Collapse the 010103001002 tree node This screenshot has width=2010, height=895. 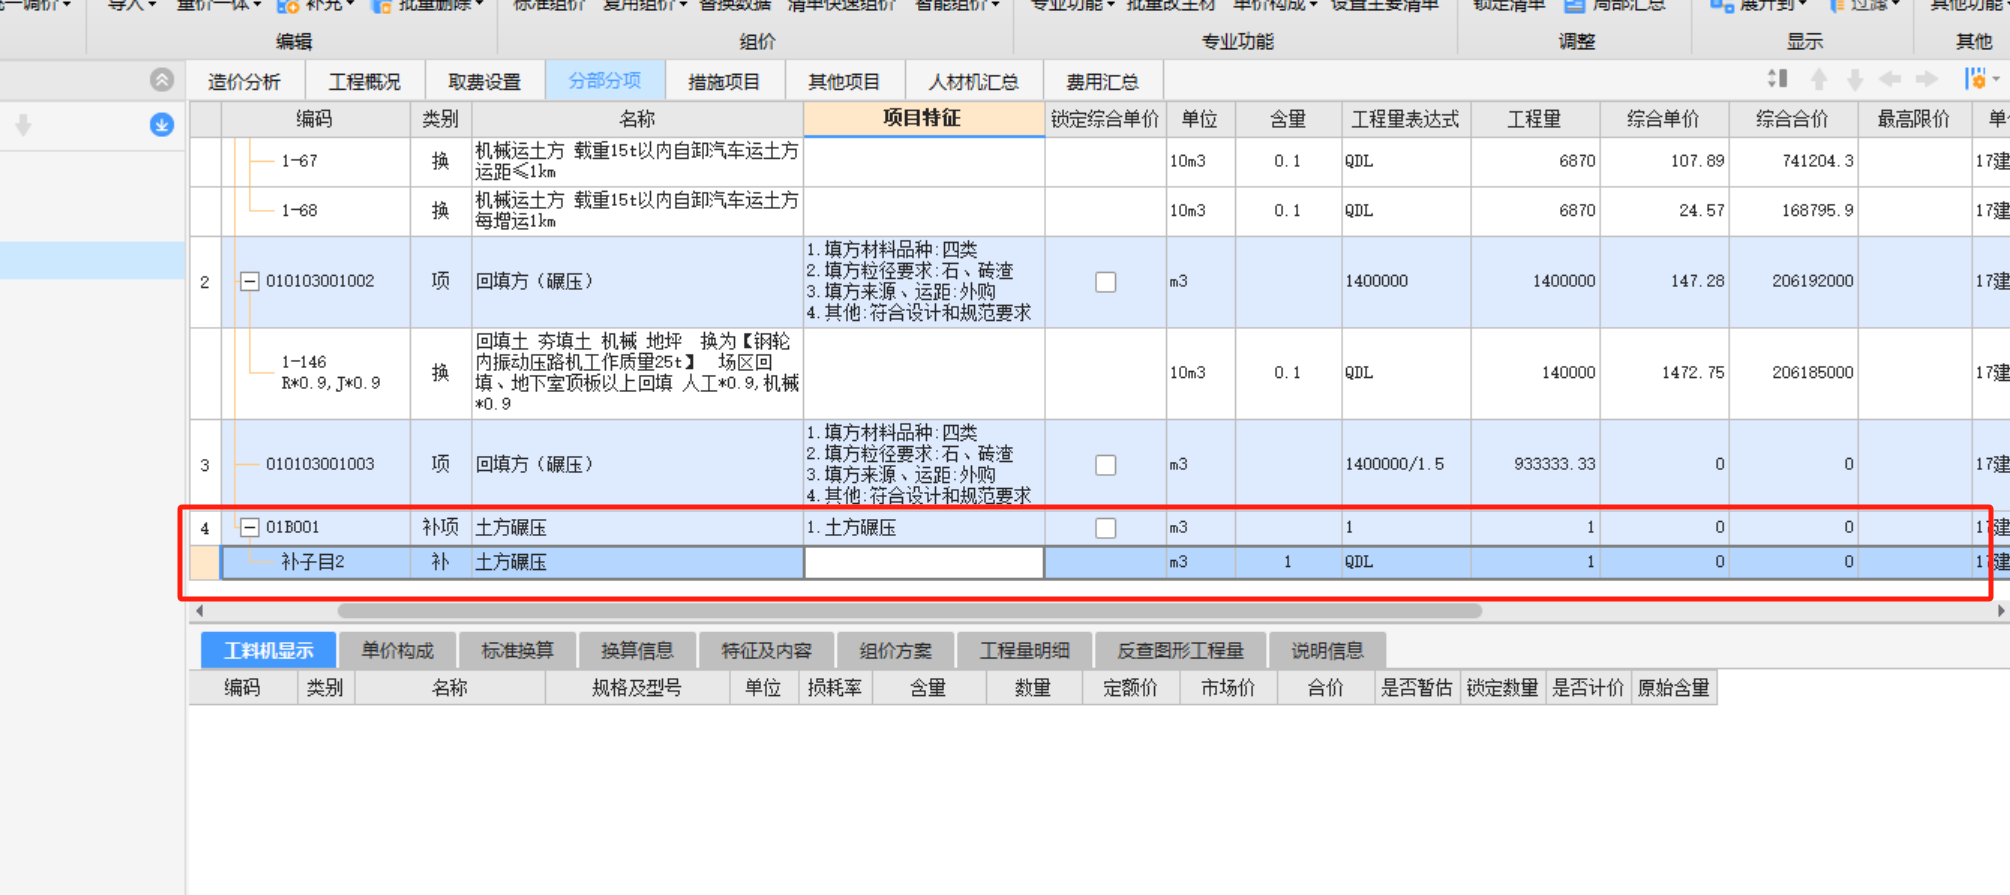tap(250, 282)
